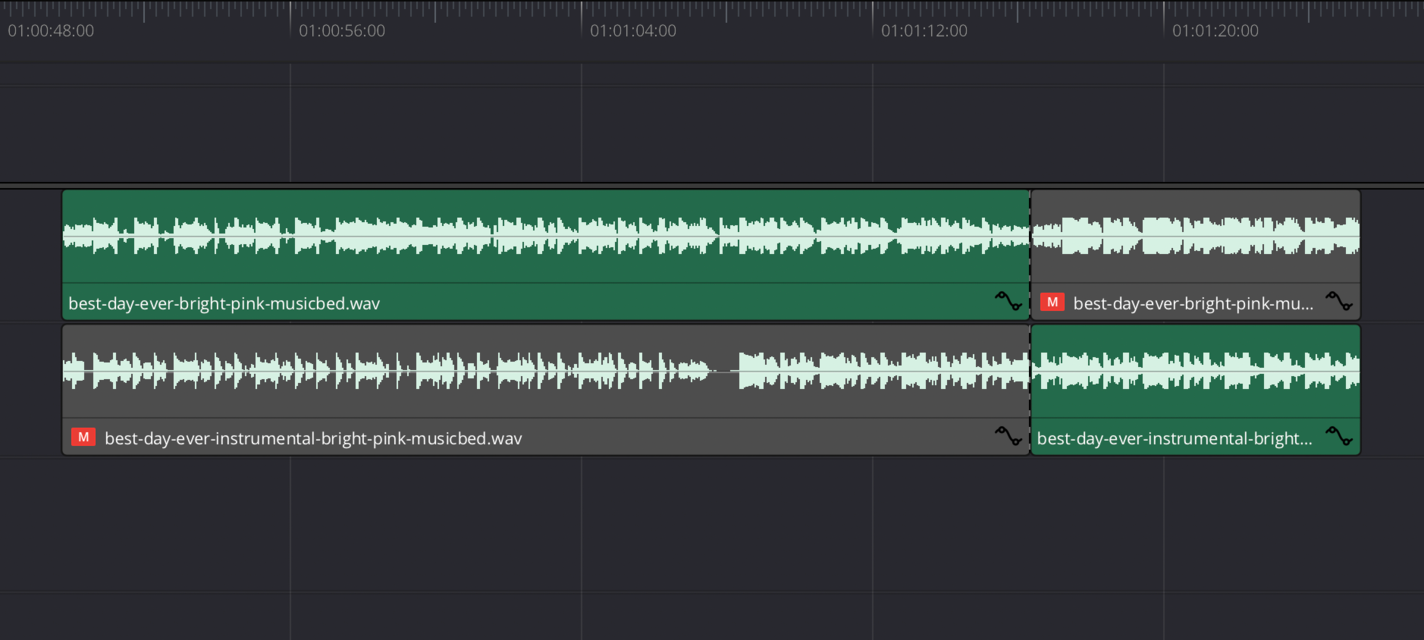
Task: Click curve icon on muted top-right clip
Action: coord(1339,301)
